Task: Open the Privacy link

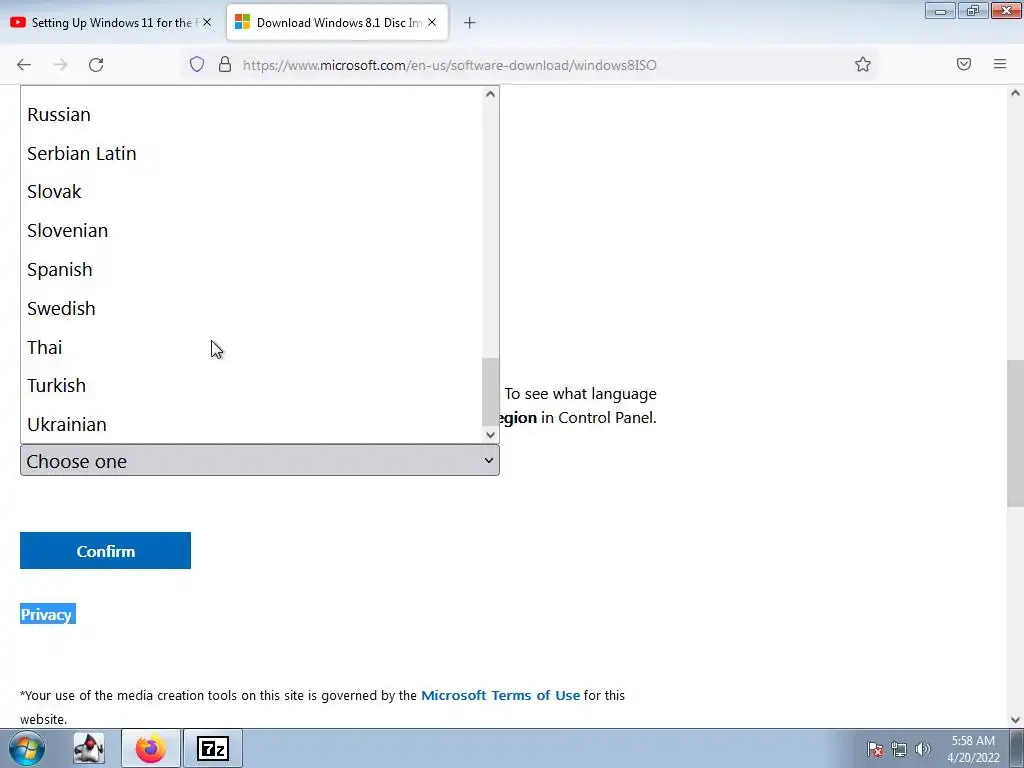Action: pyautogui.click(x=46, y=615)
